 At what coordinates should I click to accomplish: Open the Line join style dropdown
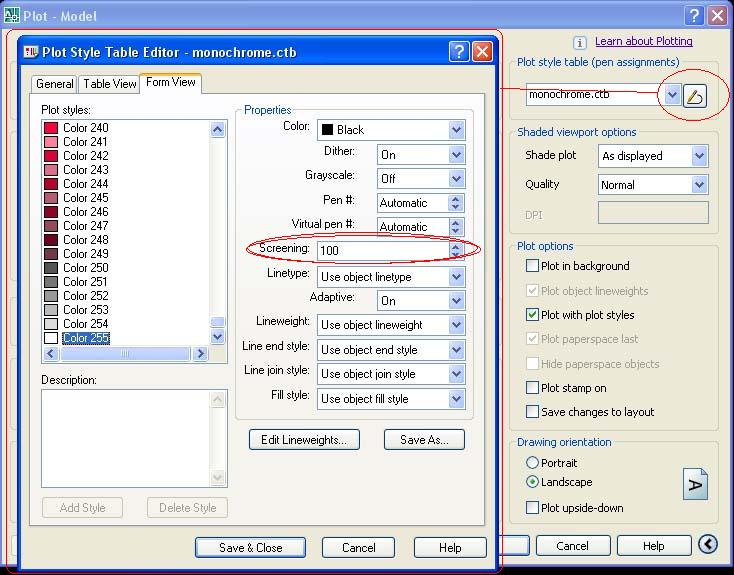tap(391, 374)
